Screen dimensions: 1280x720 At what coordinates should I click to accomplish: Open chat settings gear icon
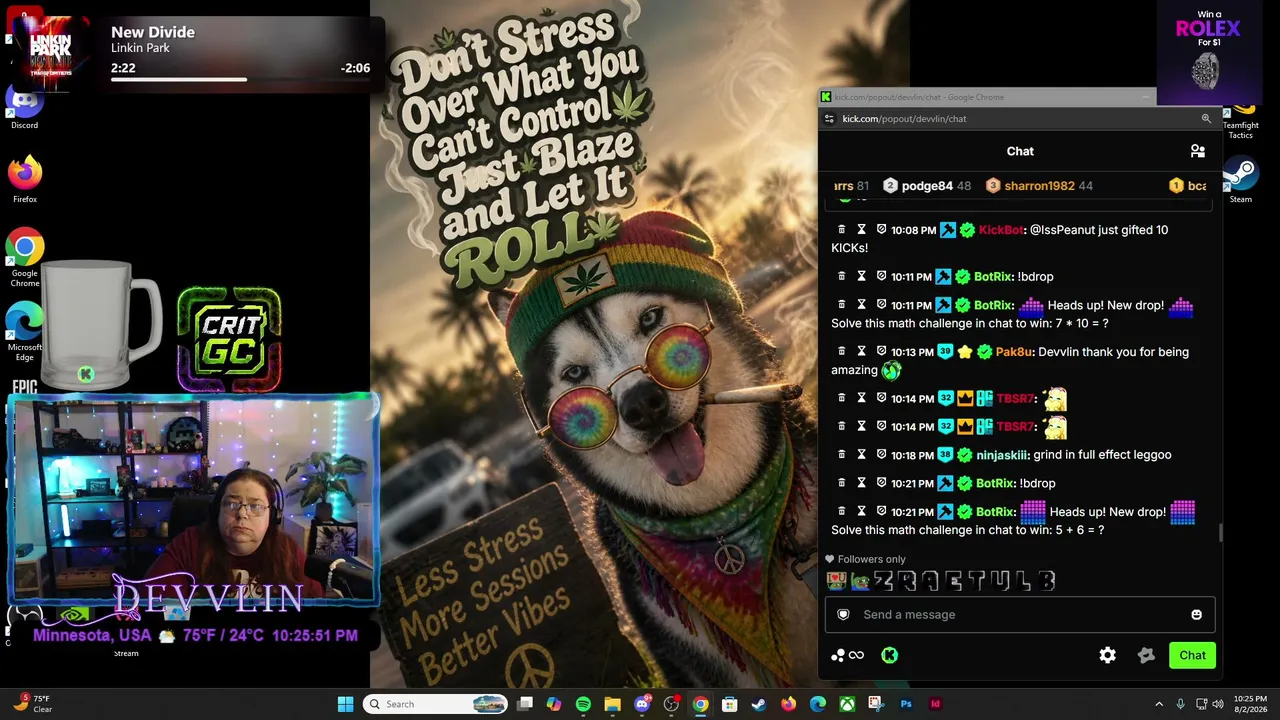(x=1107, y=655)
